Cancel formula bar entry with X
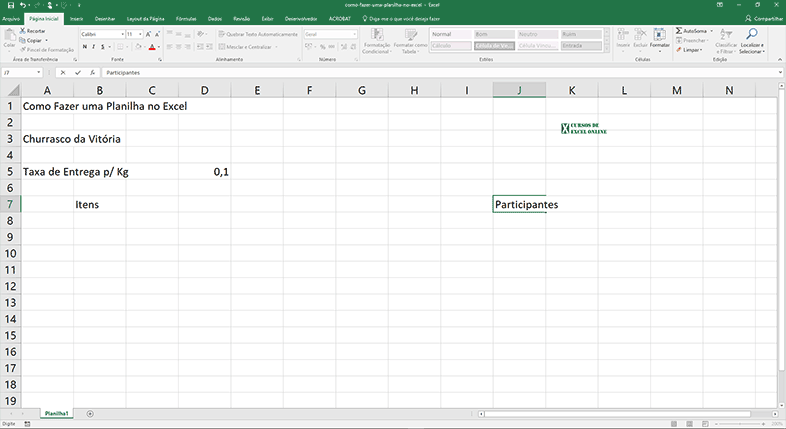 pyautogui.click(x=63, y=73)
